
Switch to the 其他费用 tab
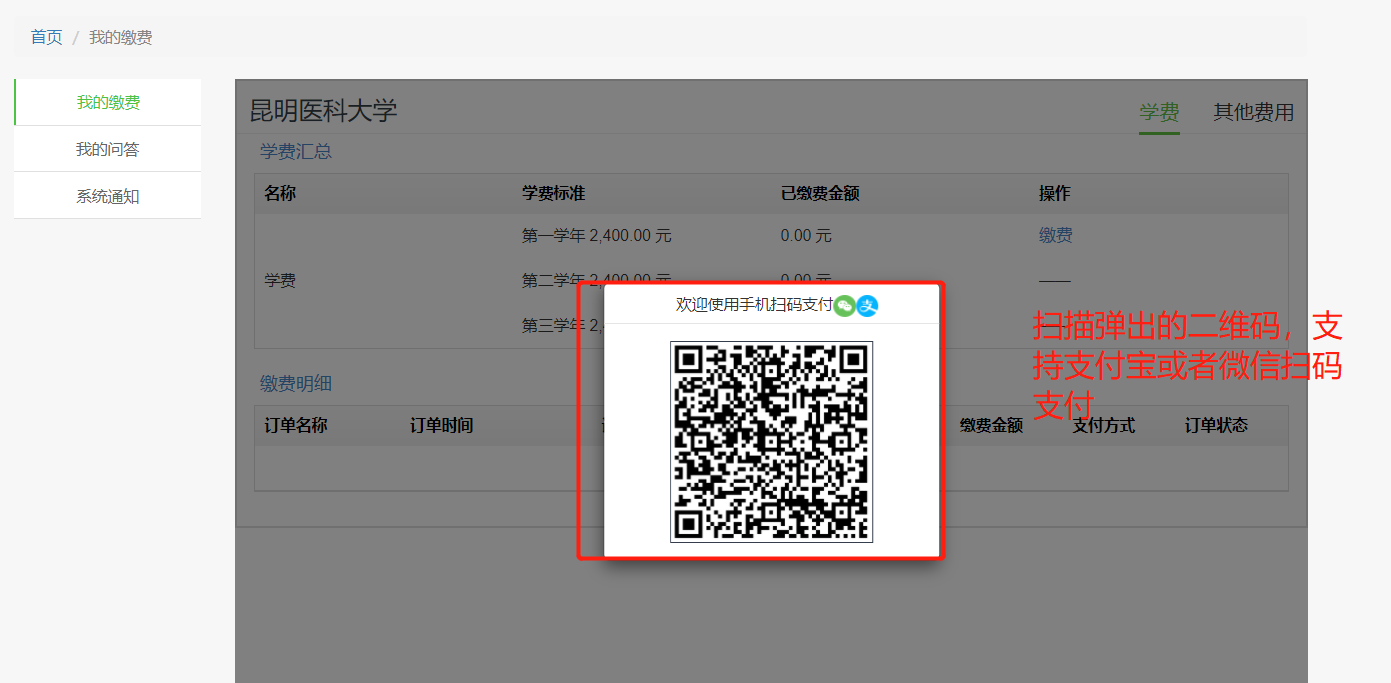(x=1253, y=112)
